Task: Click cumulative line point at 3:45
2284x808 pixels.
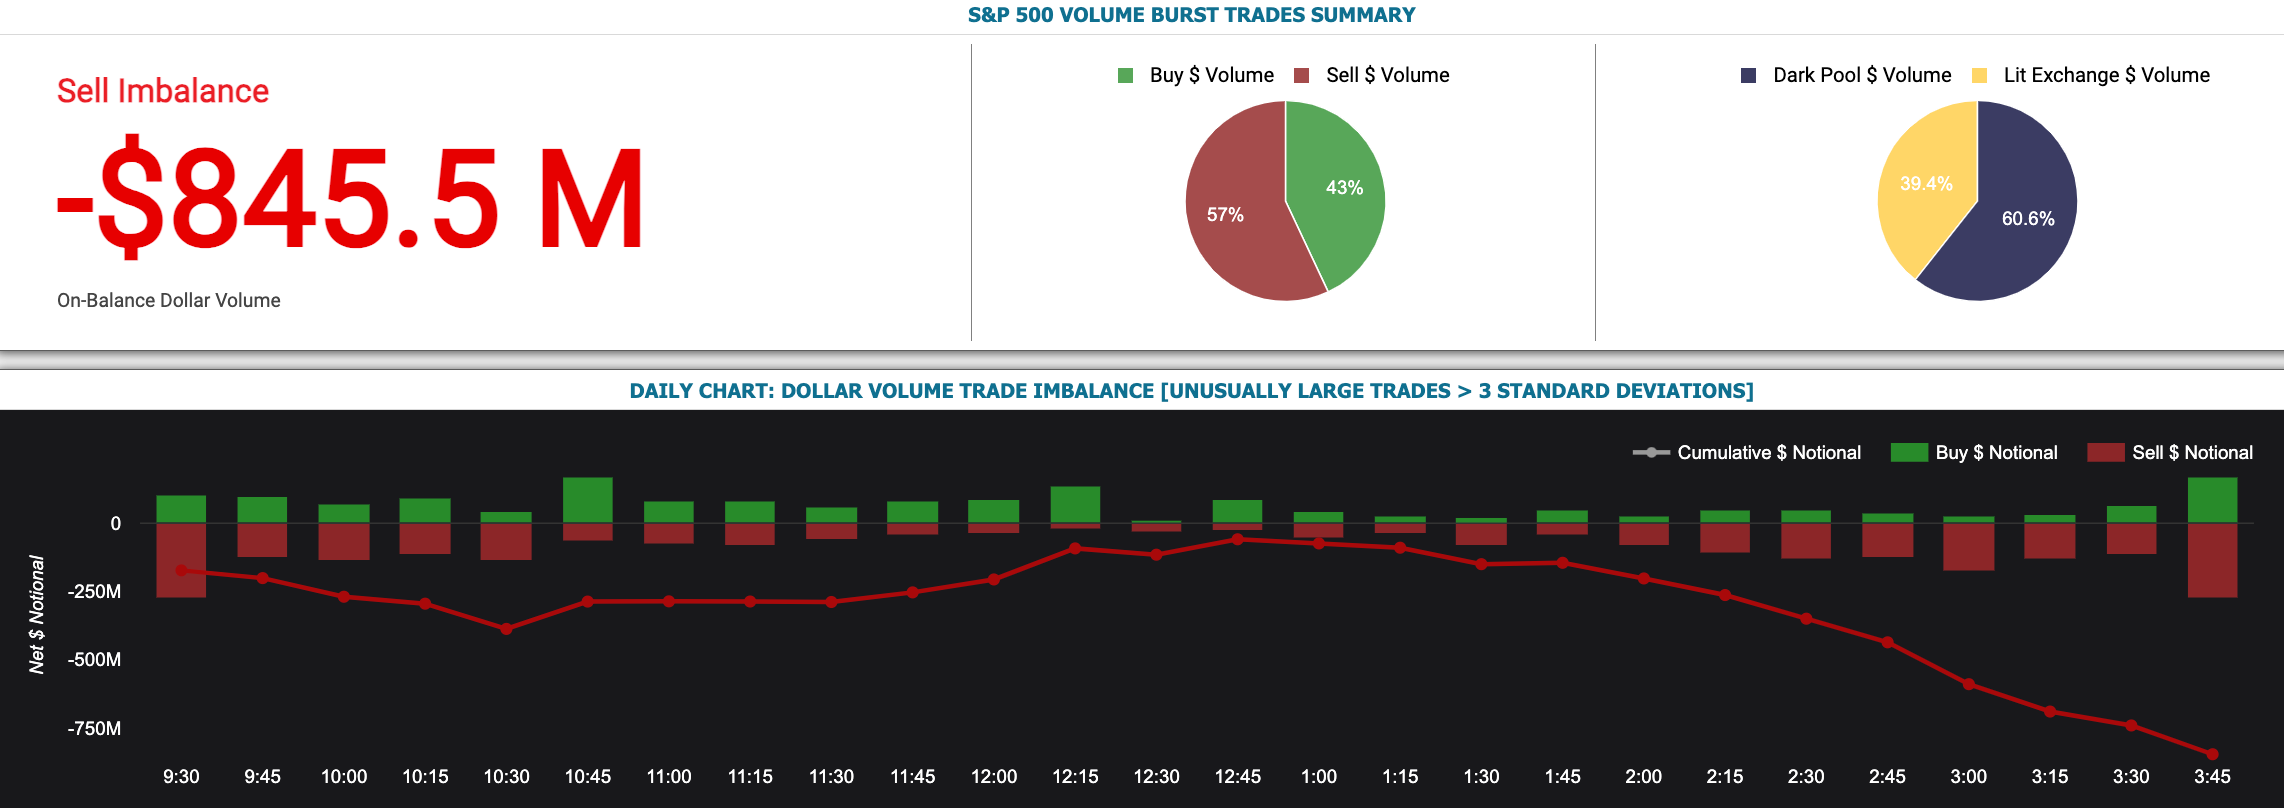Action: [x=2212, y=754]
